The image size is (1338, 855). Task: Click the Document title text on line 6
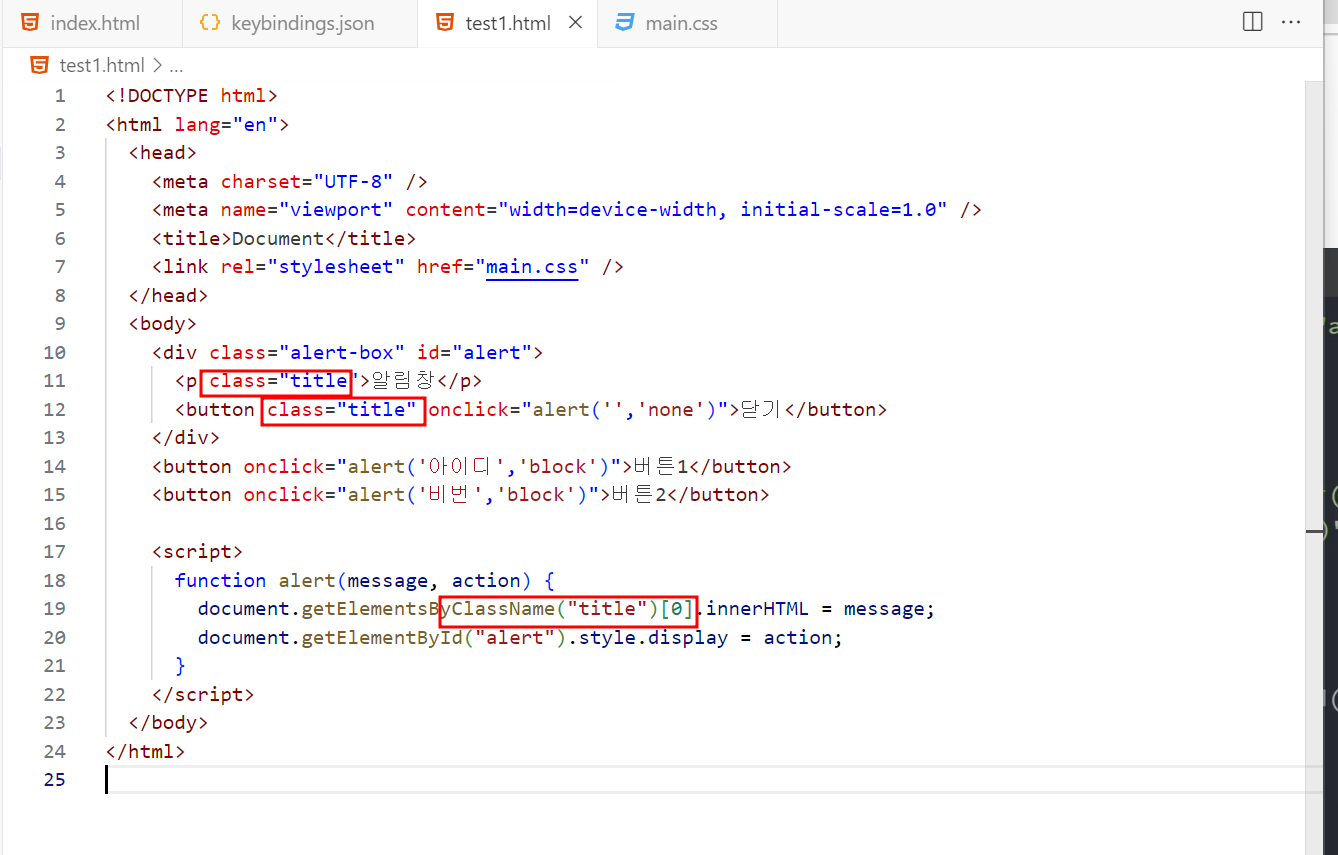pos(278,239)
